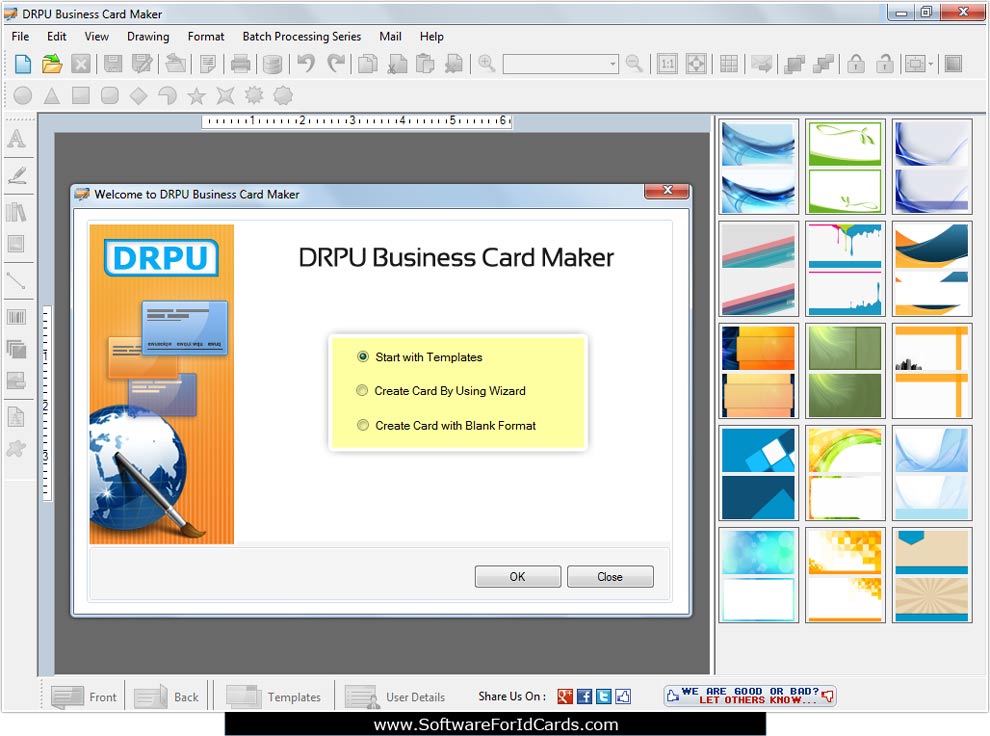Image resolution: width=990 pixels, height=736 pixels.
Task: Select Create Card with Blank Format
Action: click(447, 425)
